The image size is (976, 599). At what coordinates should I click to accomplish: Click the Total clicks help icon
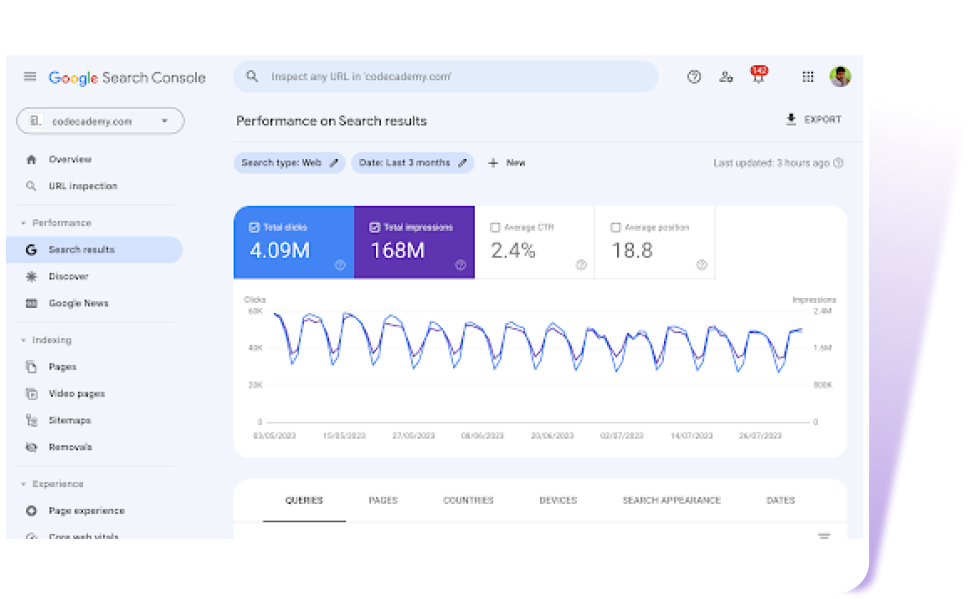[x=340, y=265]
